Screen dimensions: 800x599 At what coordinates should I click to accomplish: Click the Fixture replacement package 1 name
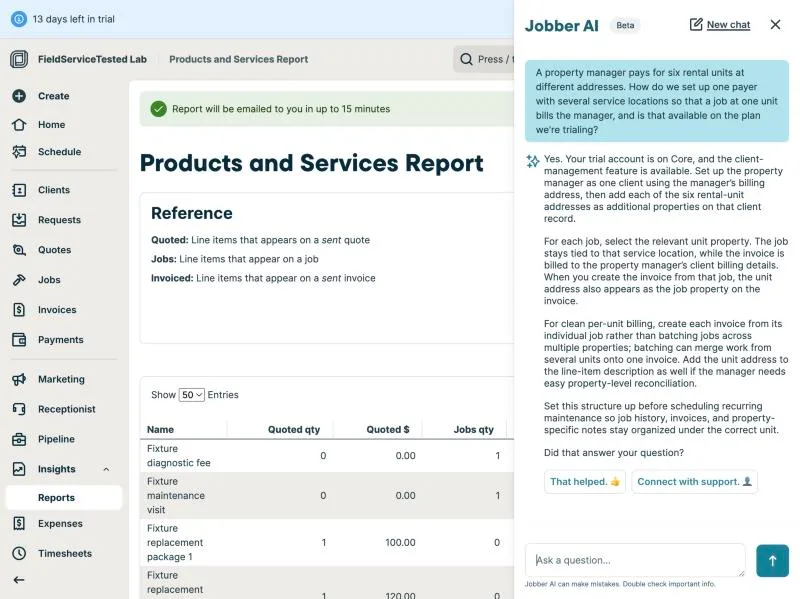(175, 542)
